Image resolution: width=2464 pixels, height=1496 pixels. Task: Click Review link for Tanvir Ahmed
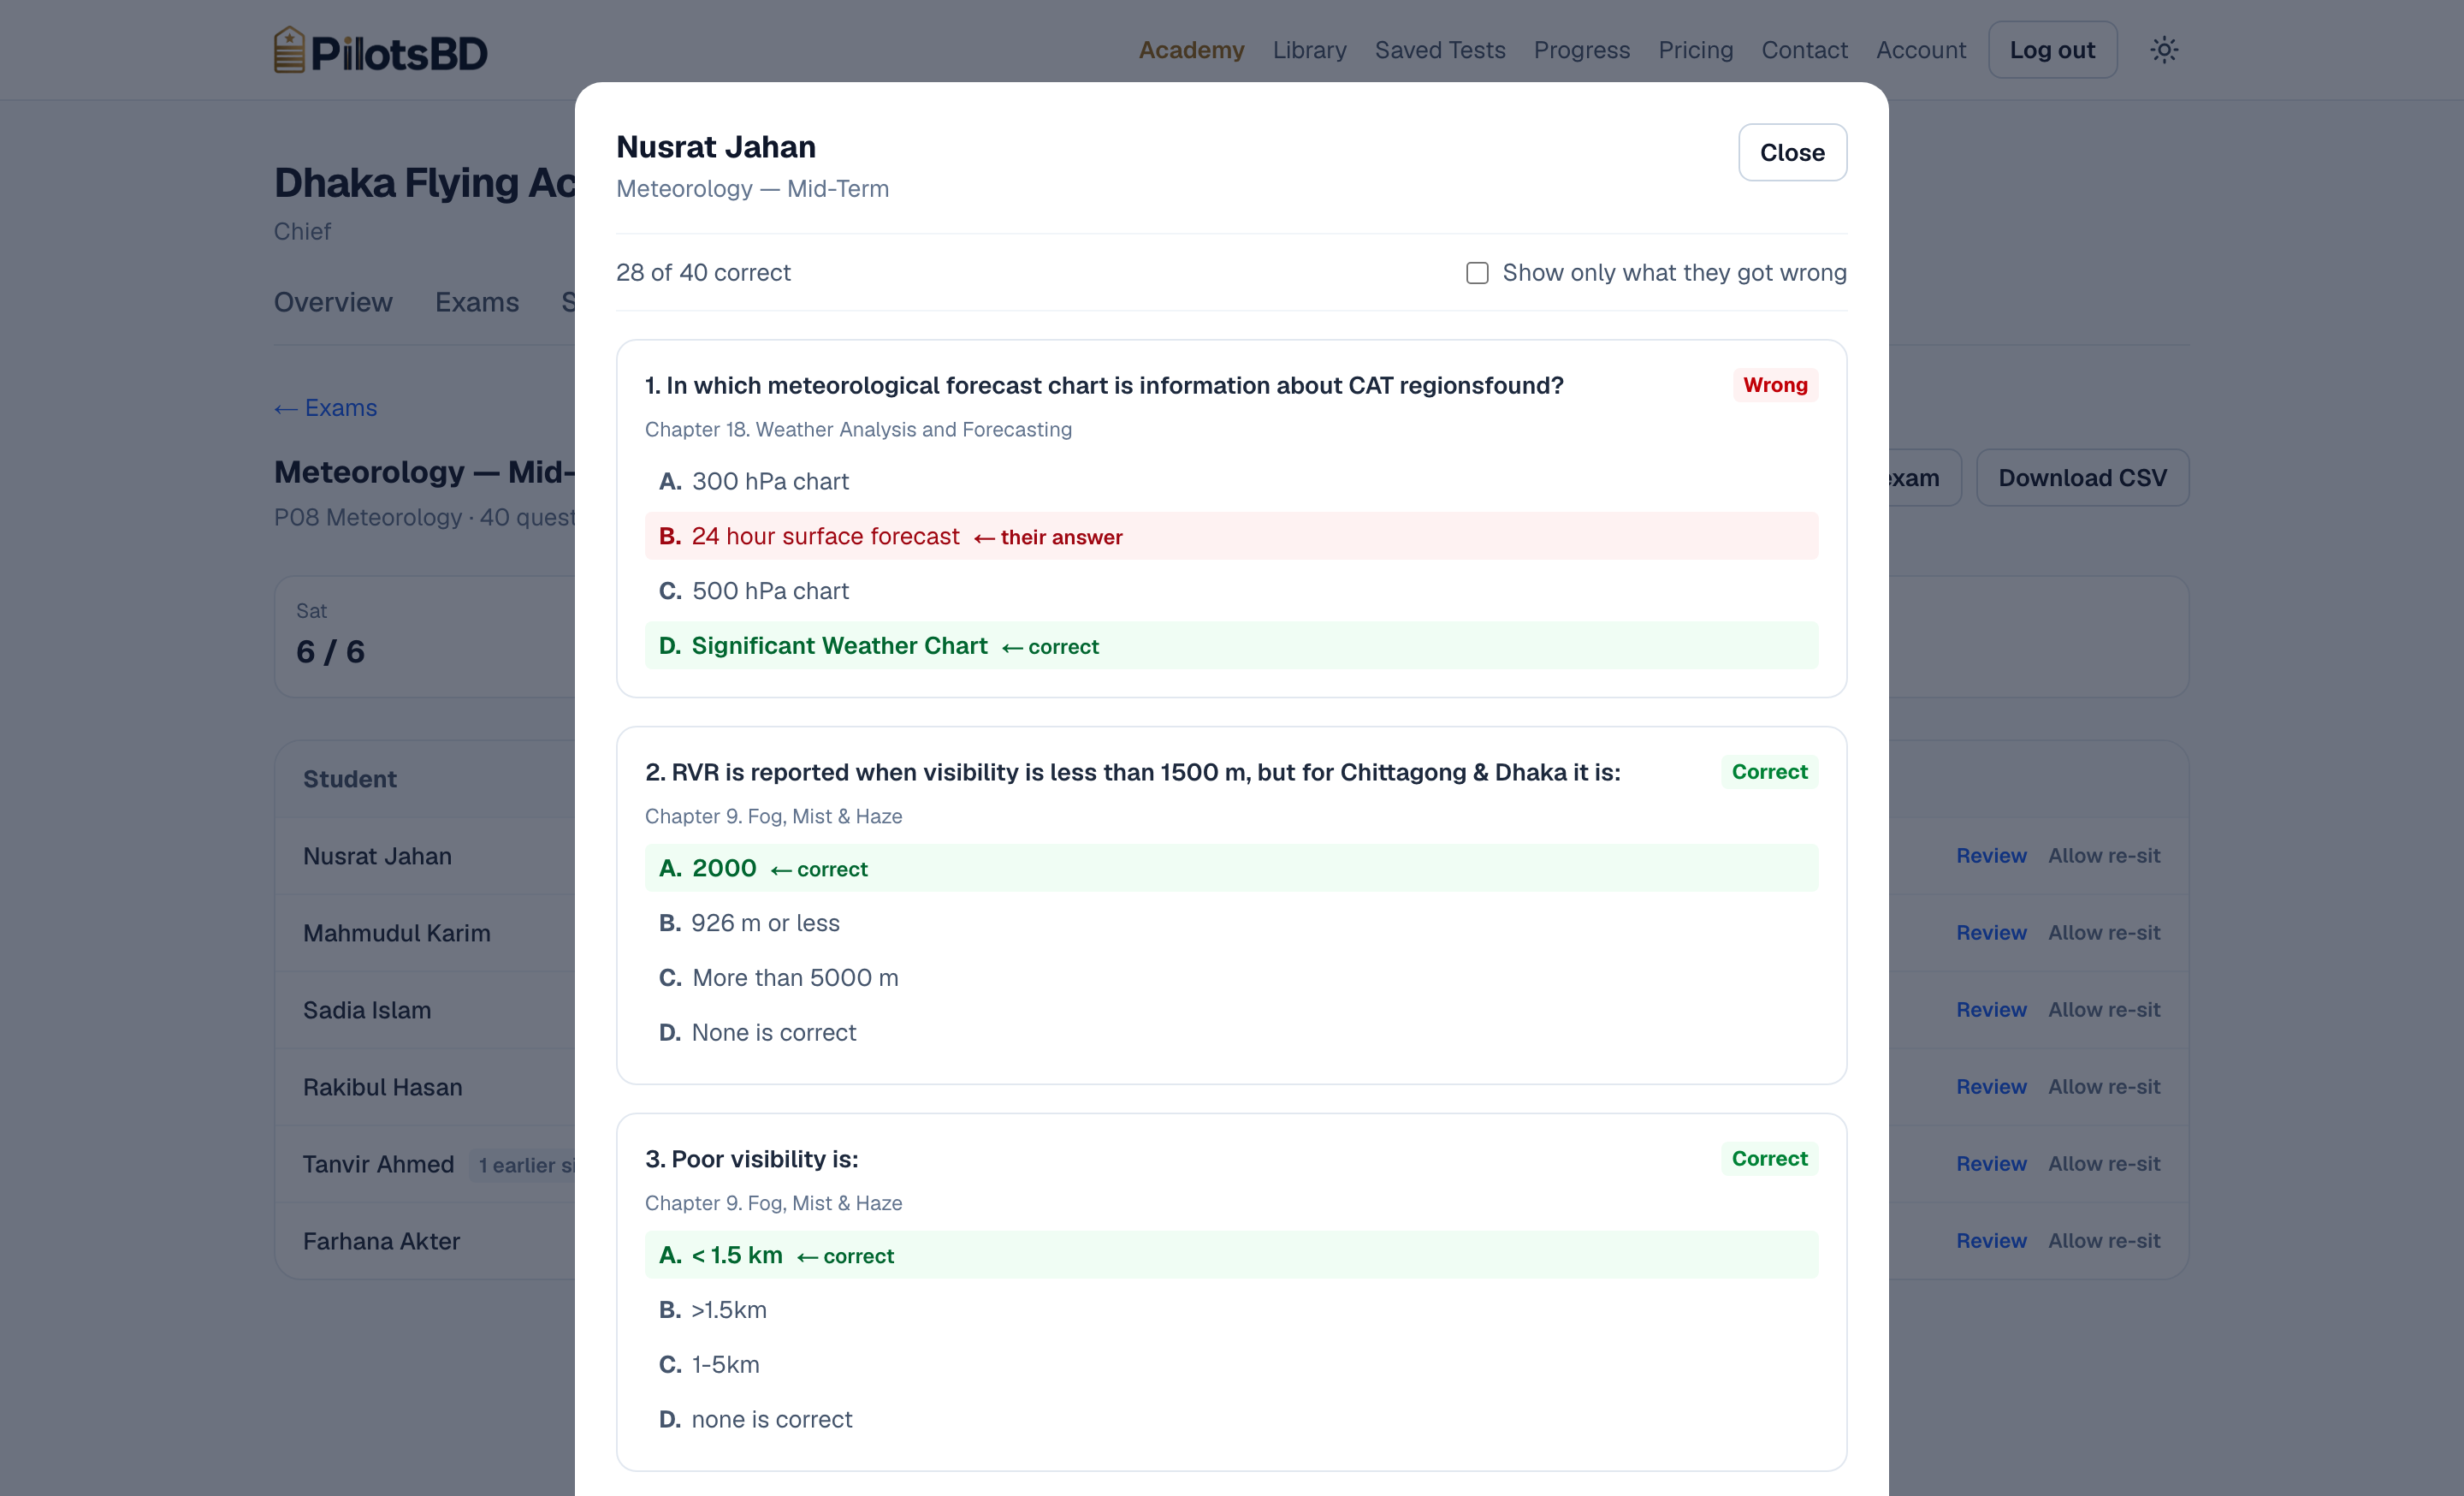click(x=1991, y=1164)
